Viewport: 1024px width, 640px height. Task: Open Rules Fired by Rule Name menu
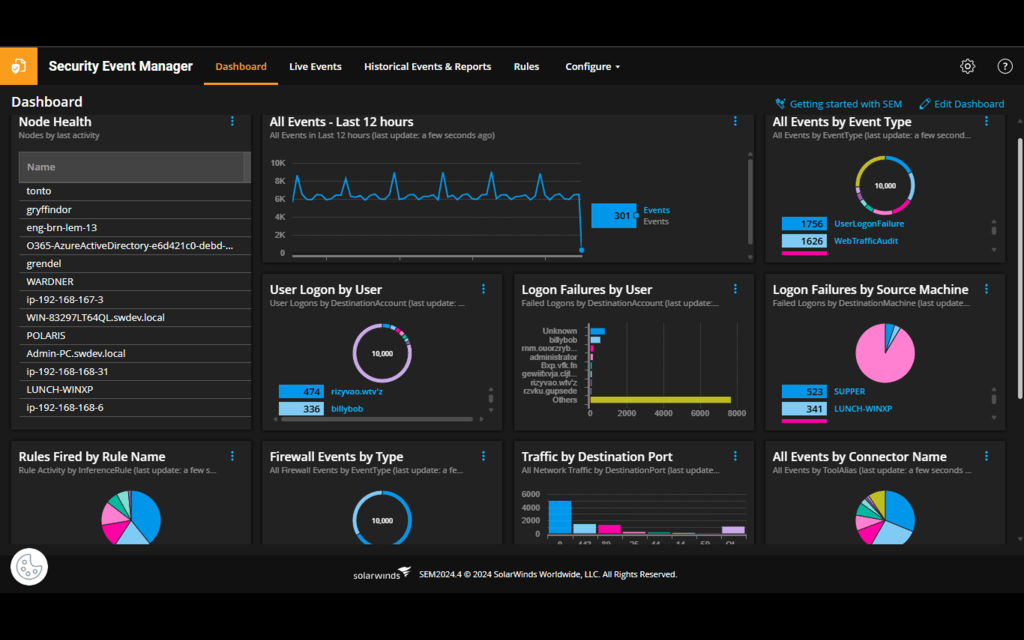(232, 456)
